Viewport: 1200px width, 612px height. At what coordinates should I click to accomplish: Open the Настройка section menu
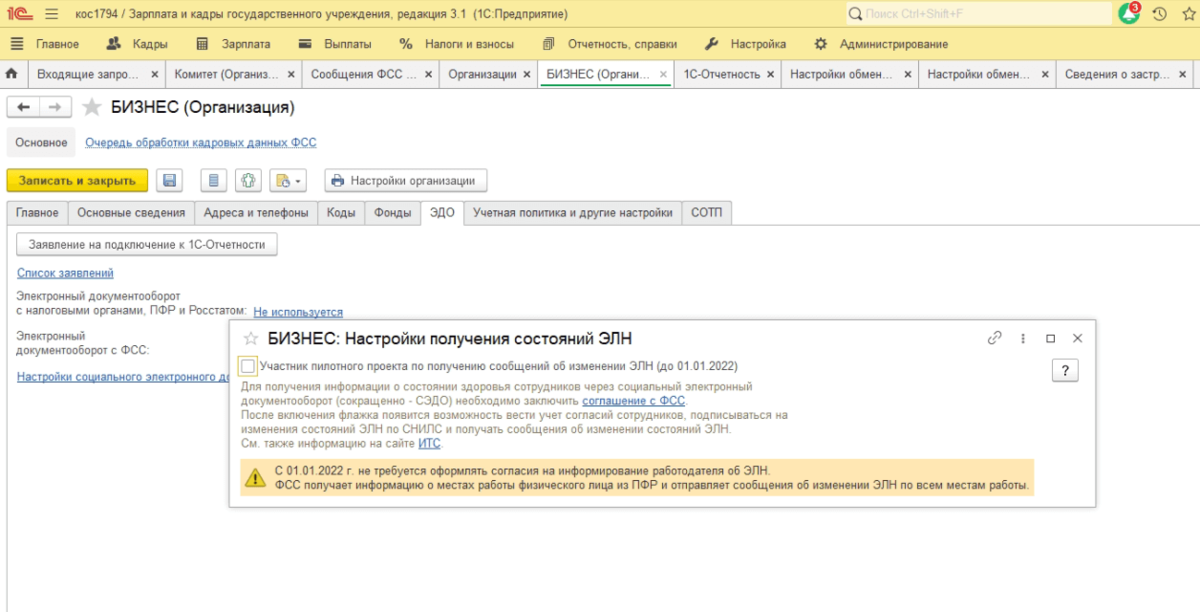pos(745,44)
